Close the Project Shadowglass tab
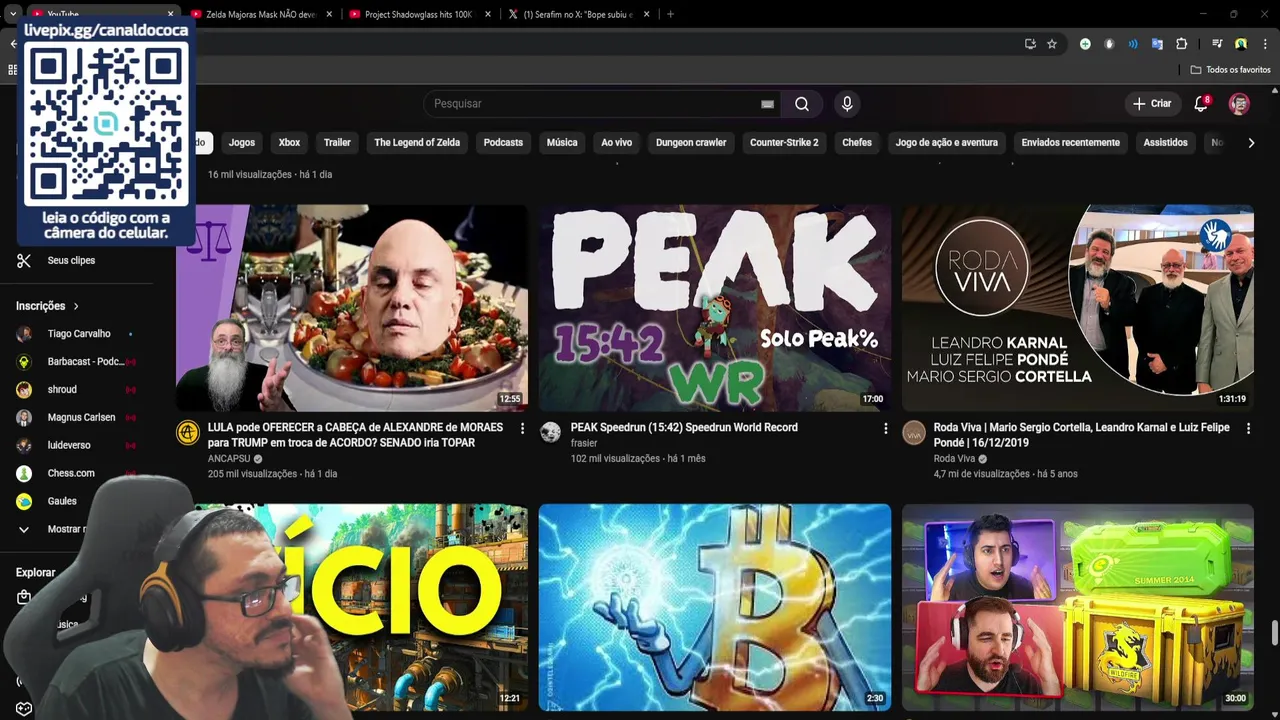This screenshot has height=720, width=1280. (x=488, y=14)
